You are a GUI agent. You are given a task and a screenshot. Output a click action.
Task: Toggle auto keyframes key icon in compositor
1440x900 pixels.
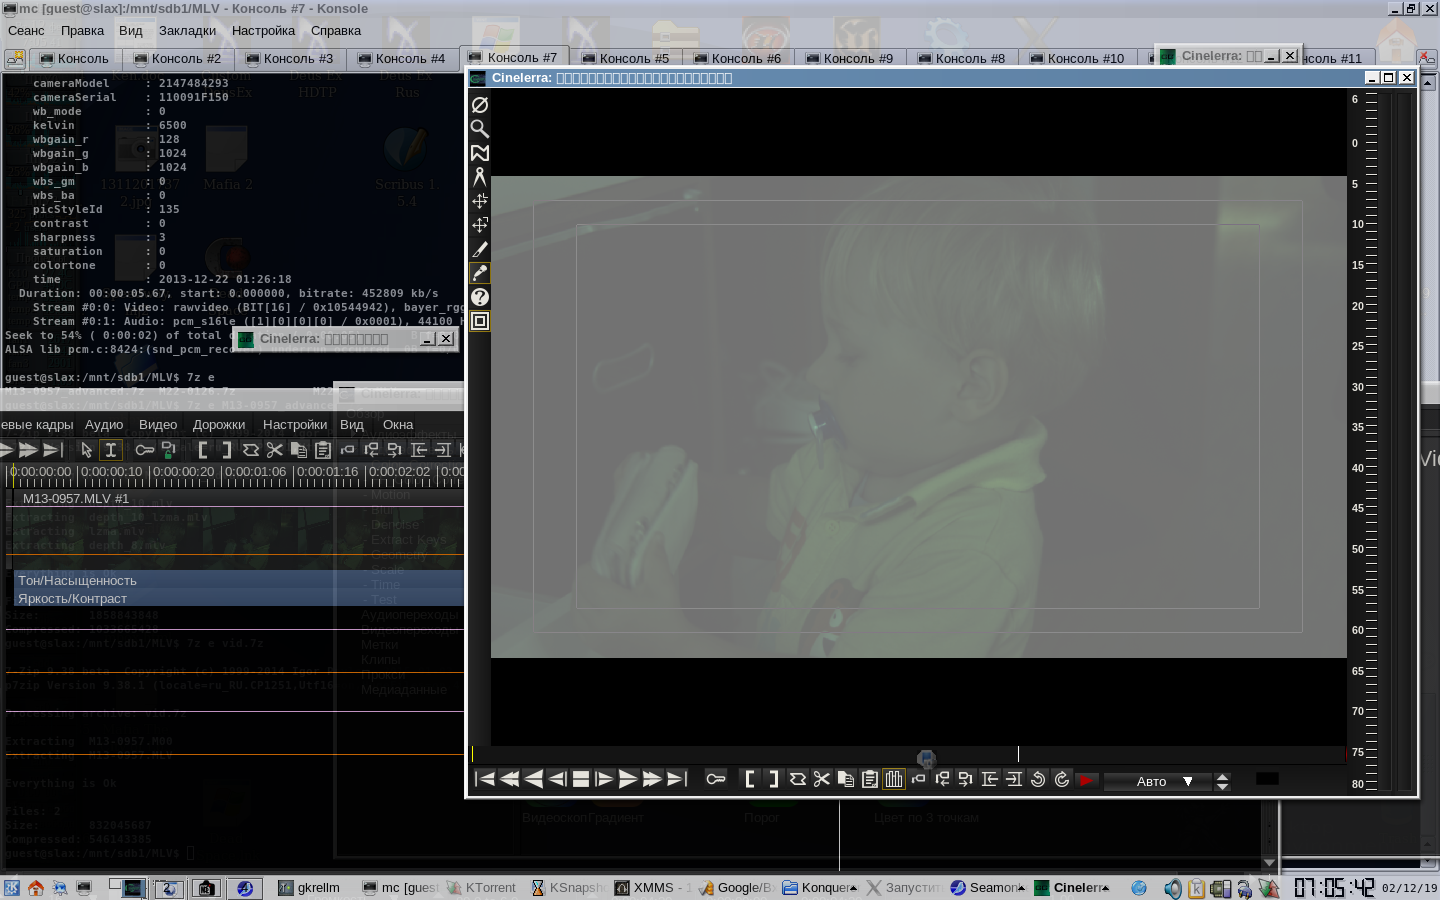point(716,779)
